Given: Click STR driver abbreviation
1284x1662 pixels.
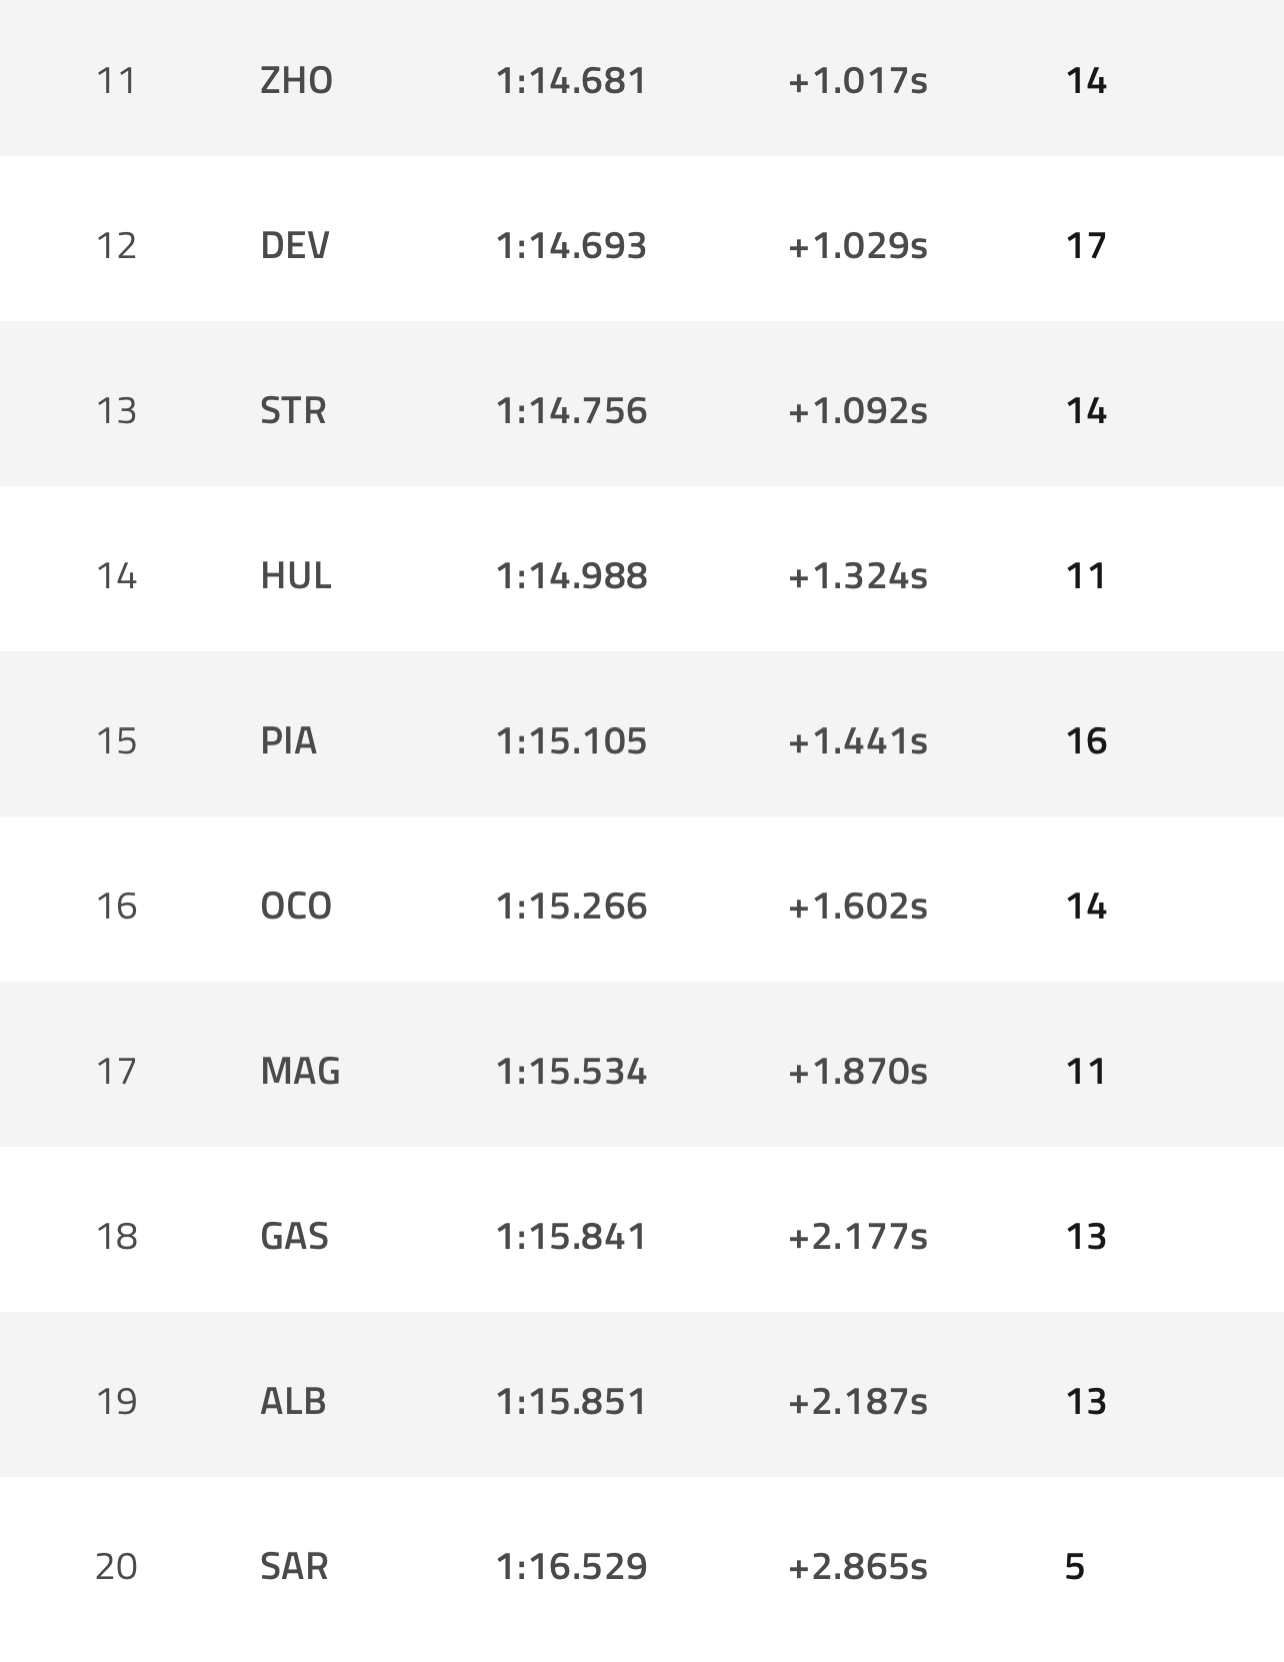Looking at the screenshot, I should [293, 411].
